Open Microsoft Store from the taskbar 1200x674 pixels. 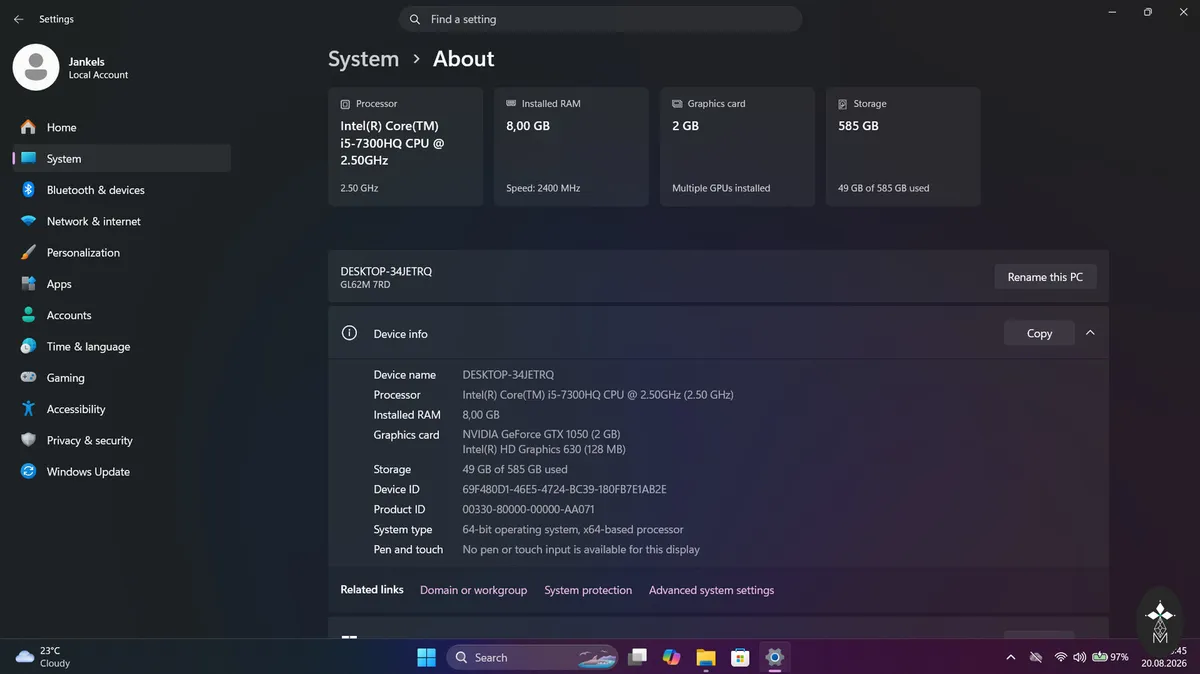pyautogui.click(x=740, y=657)
